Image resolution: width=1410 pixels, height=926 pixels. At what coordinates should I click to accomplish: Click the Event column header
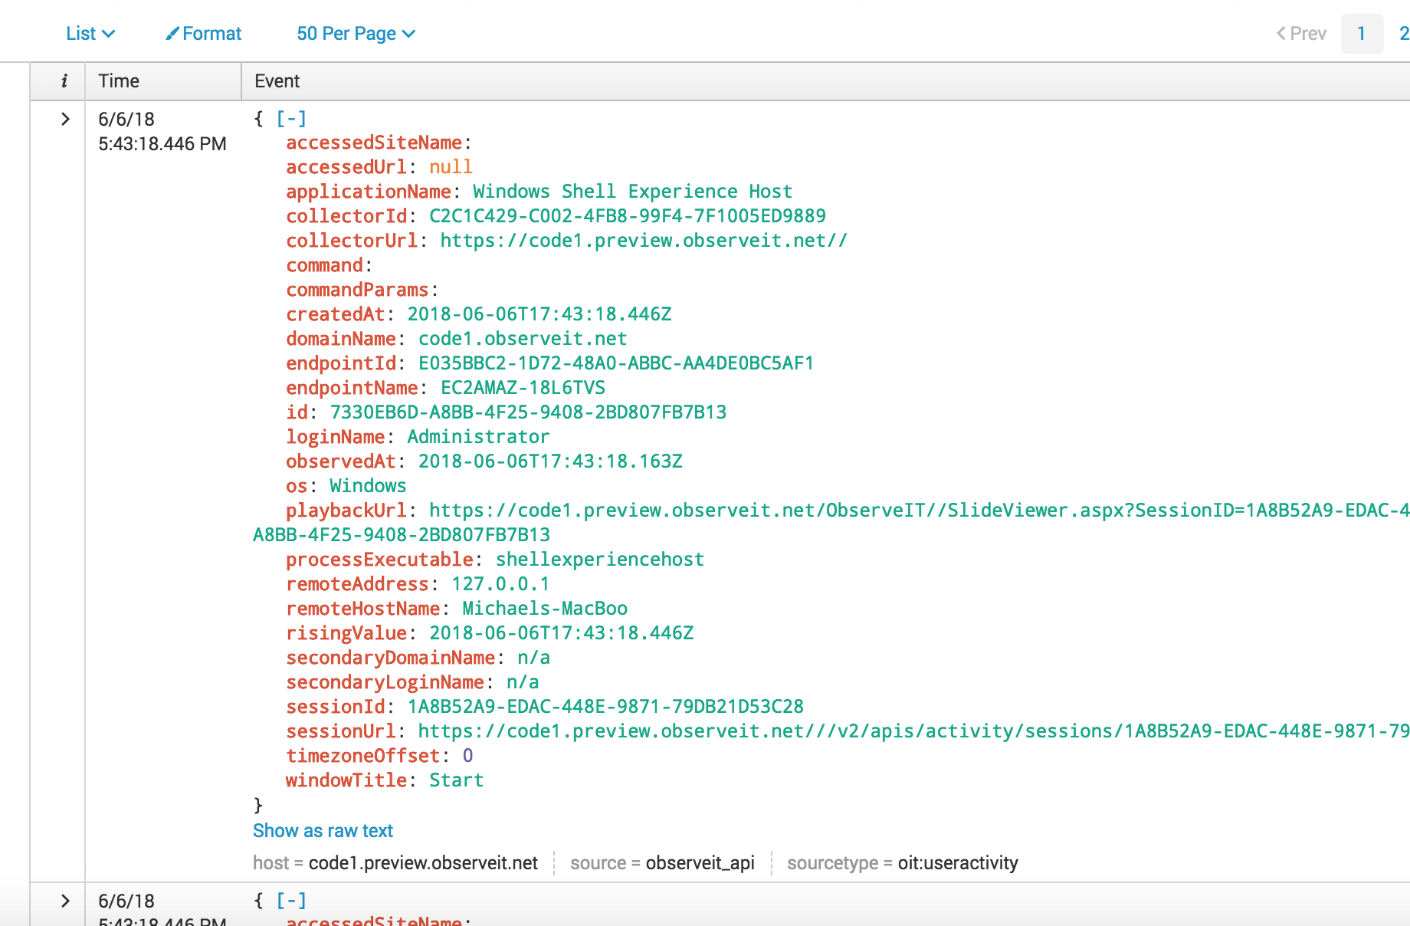(x=277, y=81)
